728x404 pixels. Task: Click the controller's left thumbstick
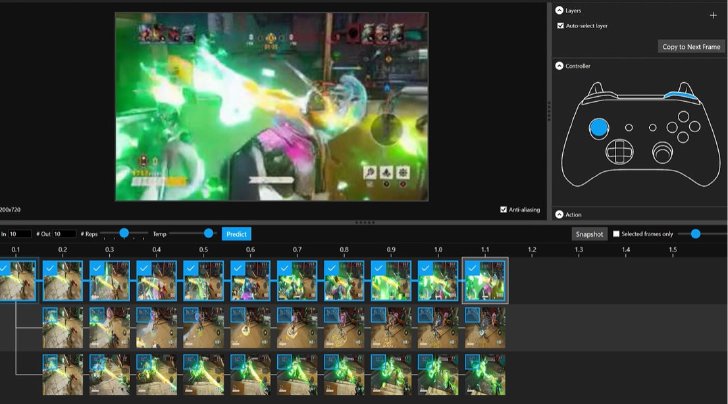pos(598,128)
